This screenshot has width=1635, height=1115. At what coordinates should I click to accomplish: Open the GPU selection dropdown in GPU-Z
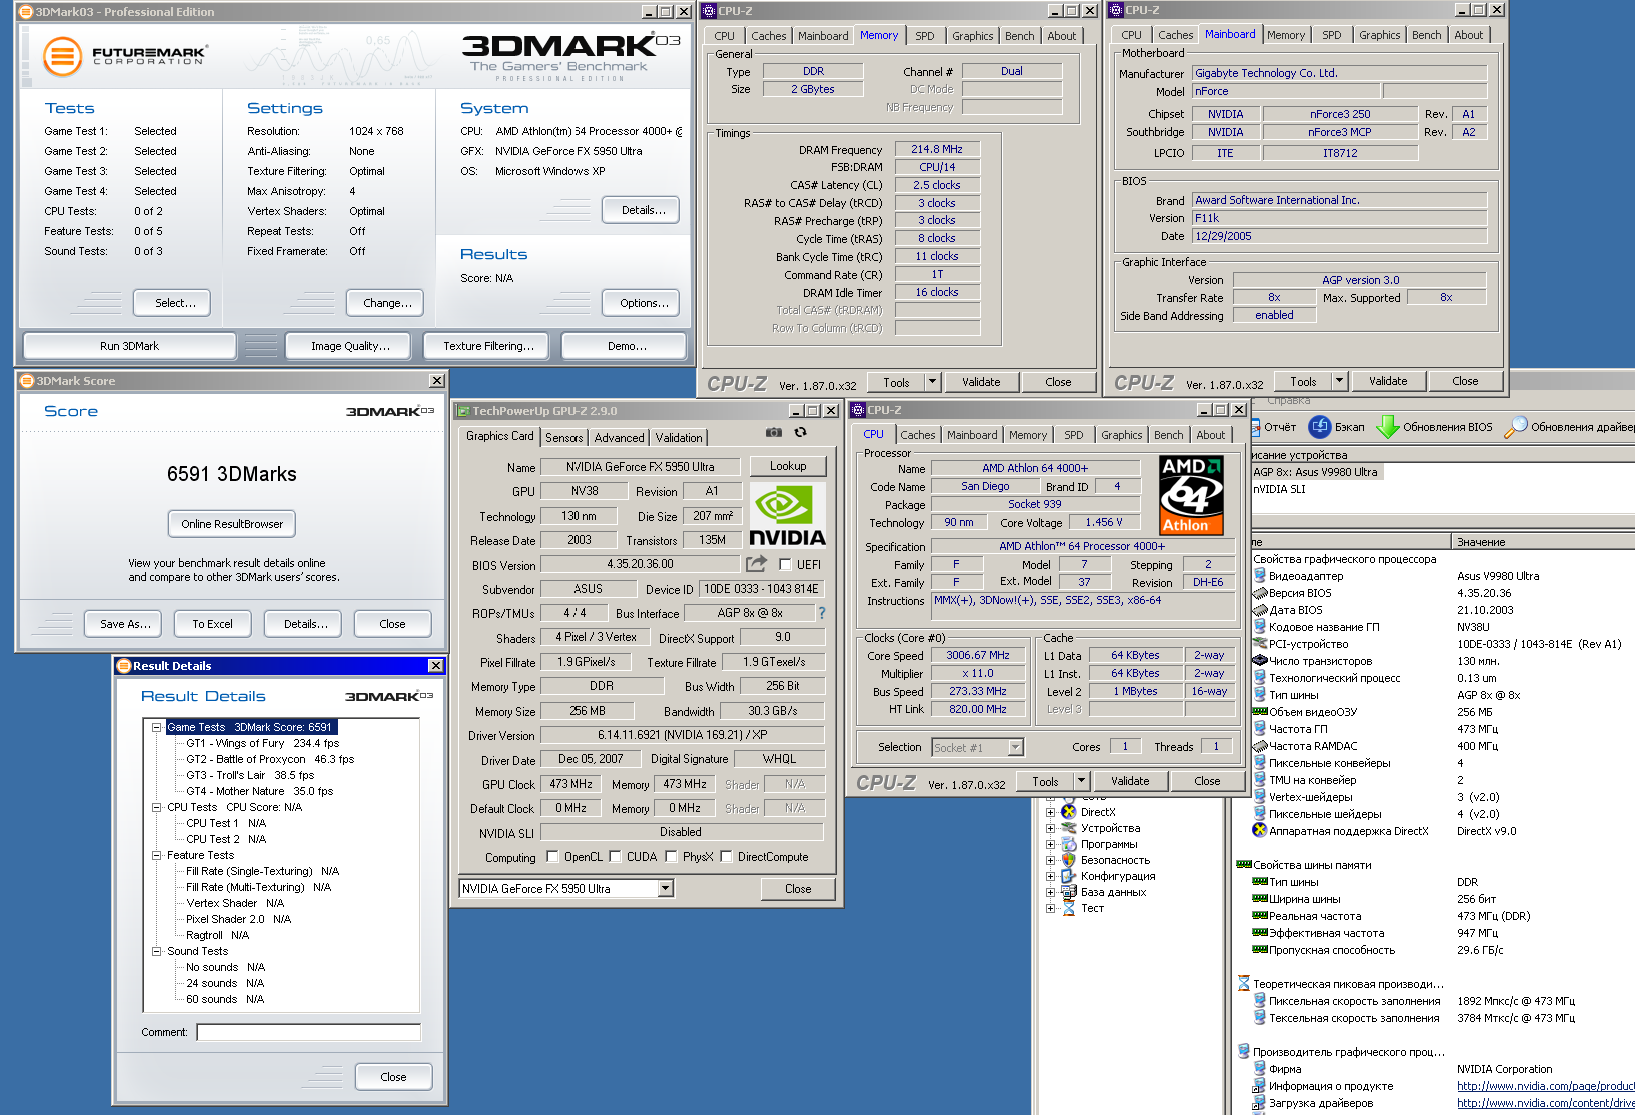click(x=665, y=889)
